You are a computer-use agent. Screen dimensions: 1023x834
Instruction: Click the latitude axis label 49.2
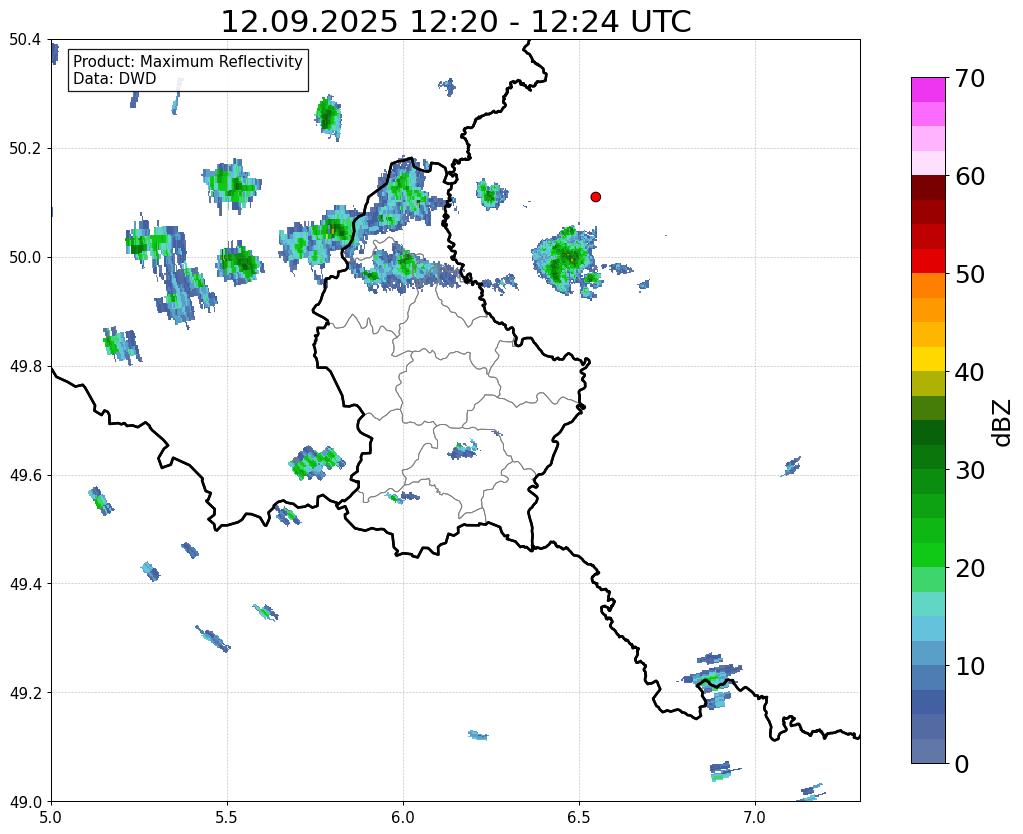(x=25, y=692)
